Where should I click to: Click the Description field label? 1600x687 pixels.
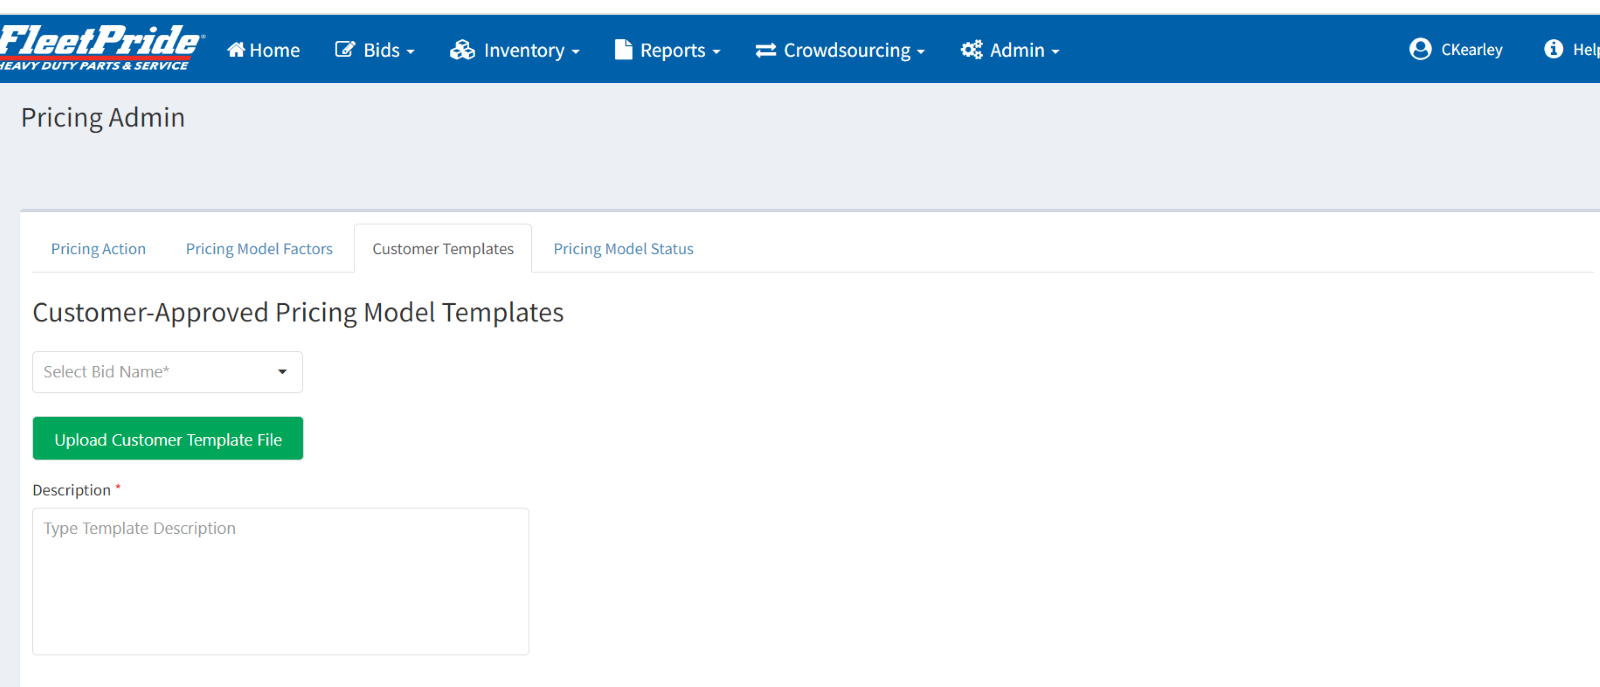72,490
